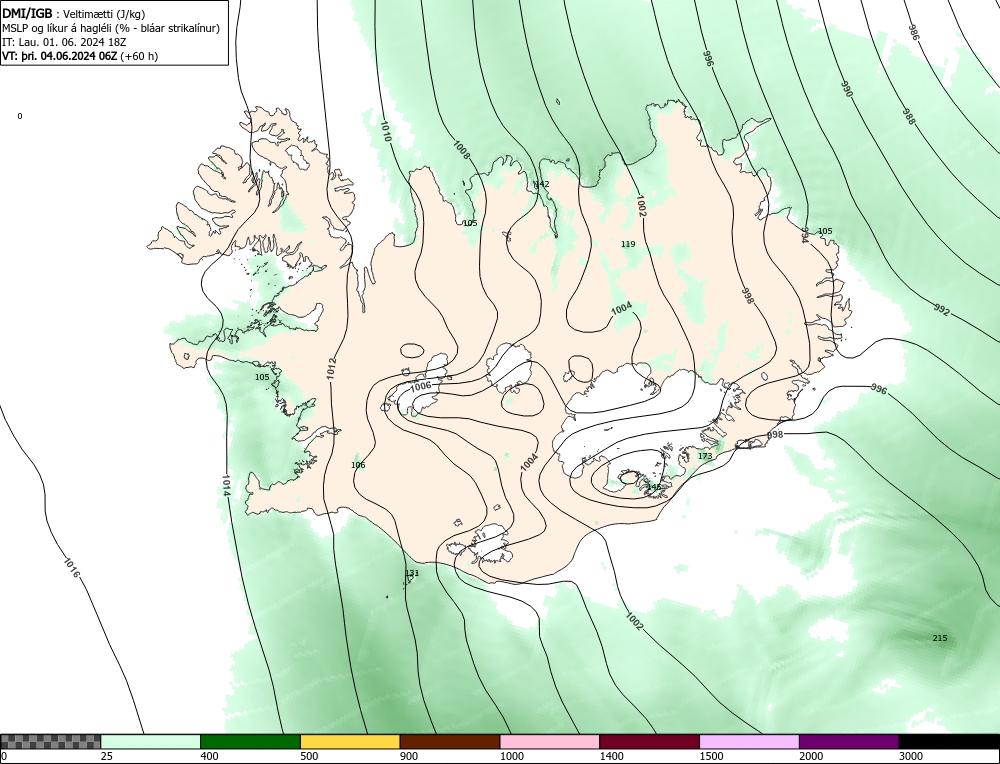The height and width of the screenshot is (764, 1000).
Task: Click the '1400' colour scale label
Action: point(612,757)
